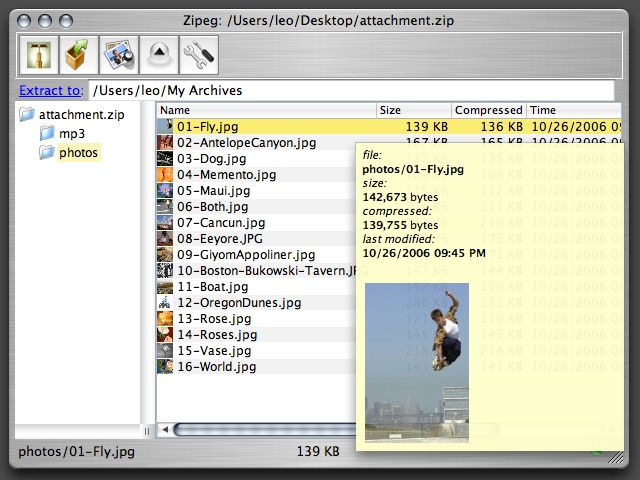Click the flower thumbnail of 05-Maui.jpg

tap(165, 190)
